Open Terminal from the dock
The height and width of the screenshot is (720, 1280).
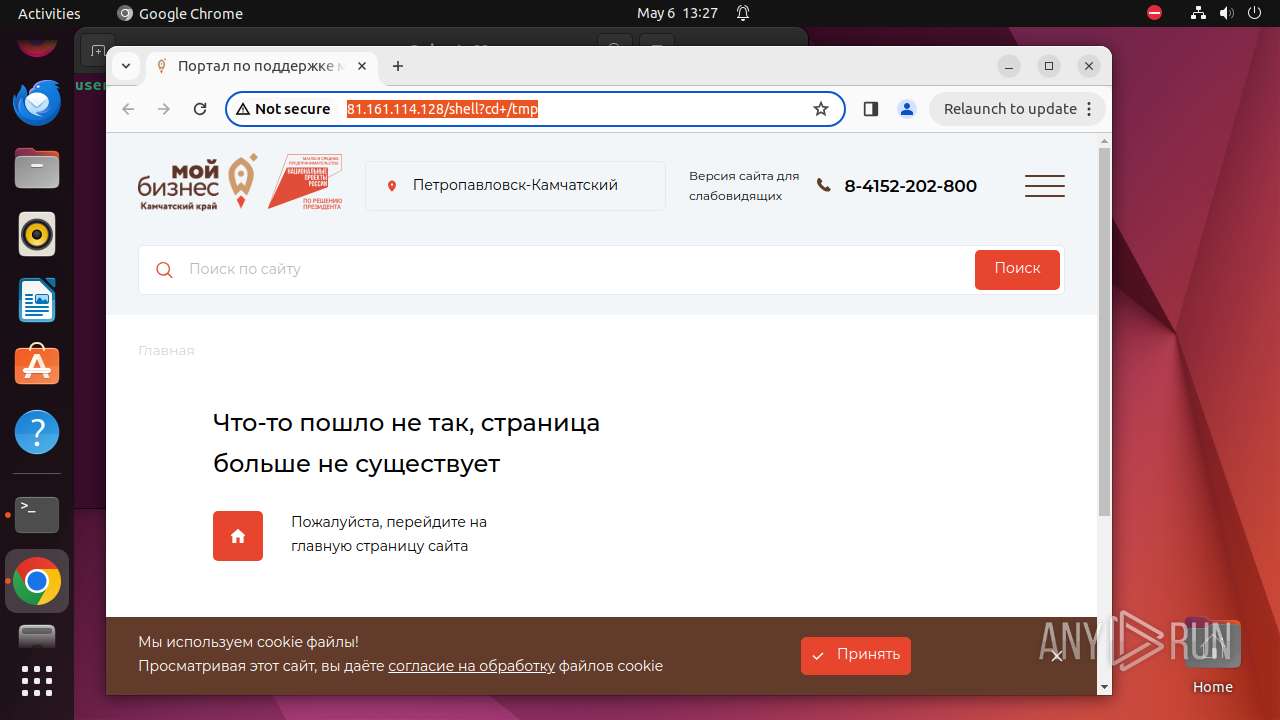pyautogui.click(x=37, y=514)
